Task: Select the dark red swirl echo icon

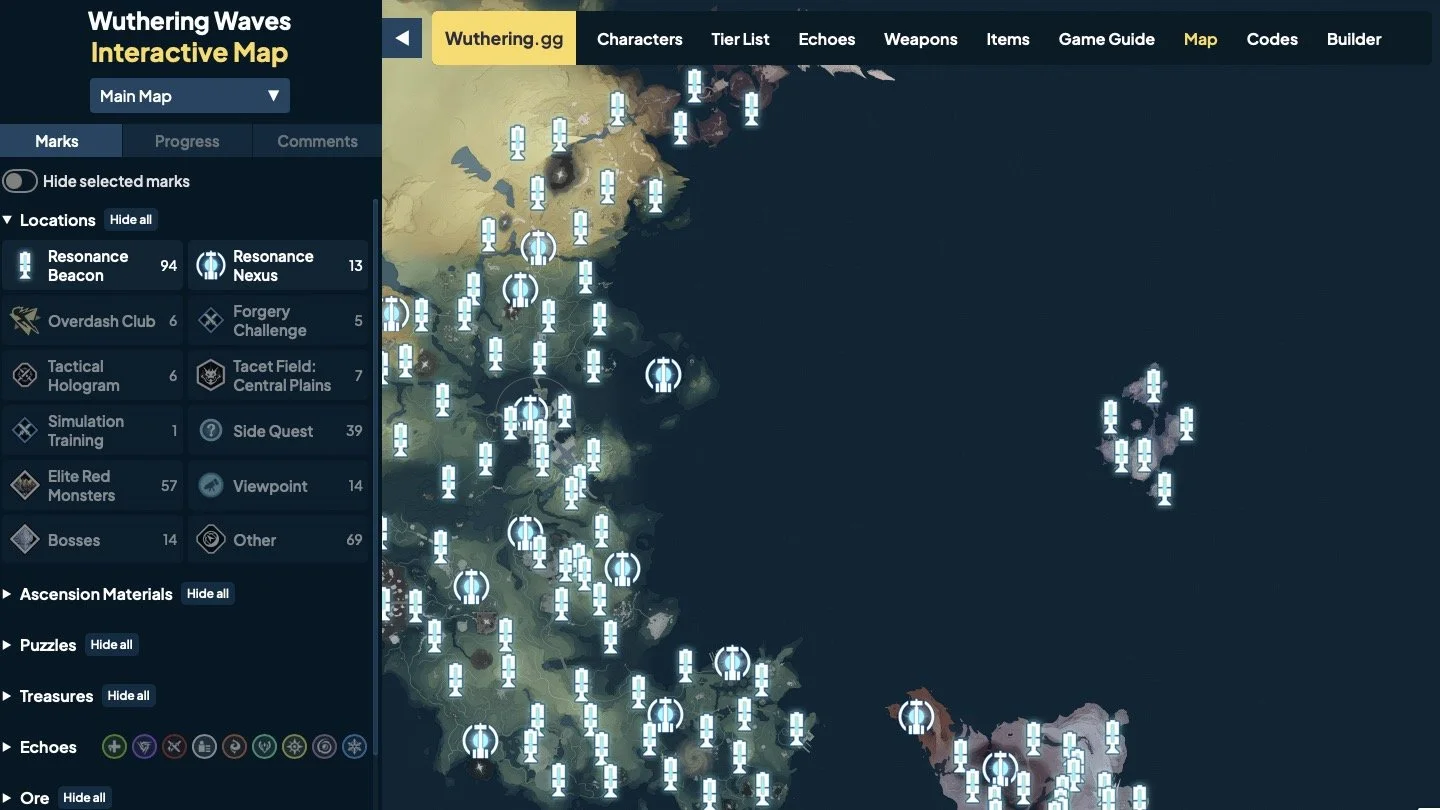Action: click(235, 747)
